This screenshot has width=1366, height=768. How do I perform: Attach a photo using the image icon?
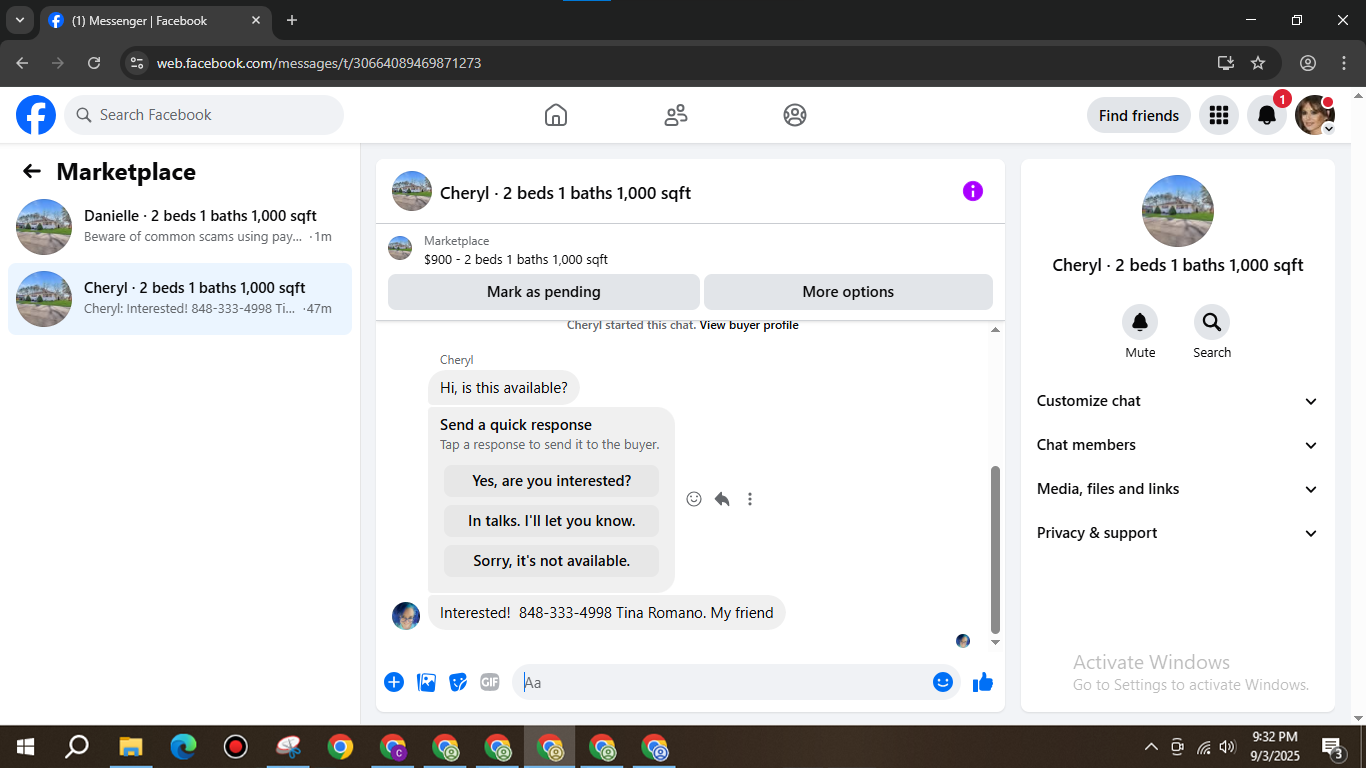pos(426,682)
